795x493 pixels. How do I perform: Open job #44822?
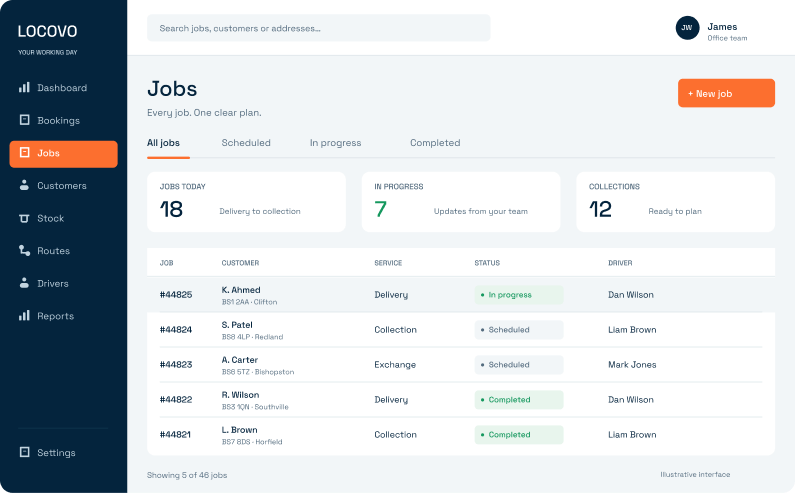(176, 400)
